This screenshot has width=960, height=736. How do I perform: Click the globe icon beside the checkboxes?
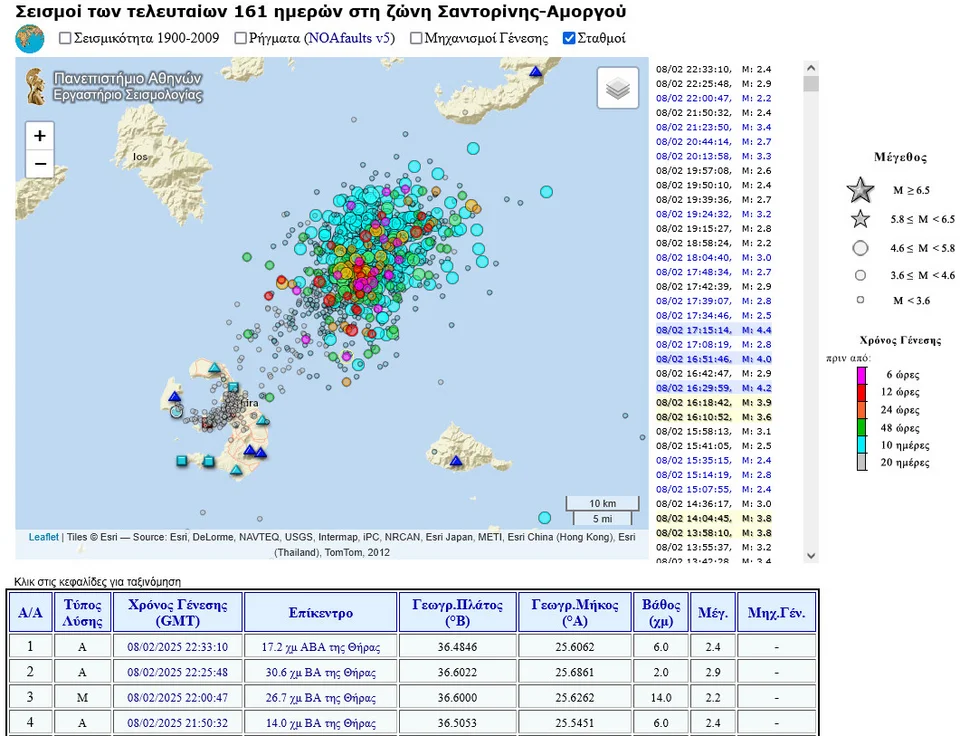pyautogui.click(x=30, y=39)
